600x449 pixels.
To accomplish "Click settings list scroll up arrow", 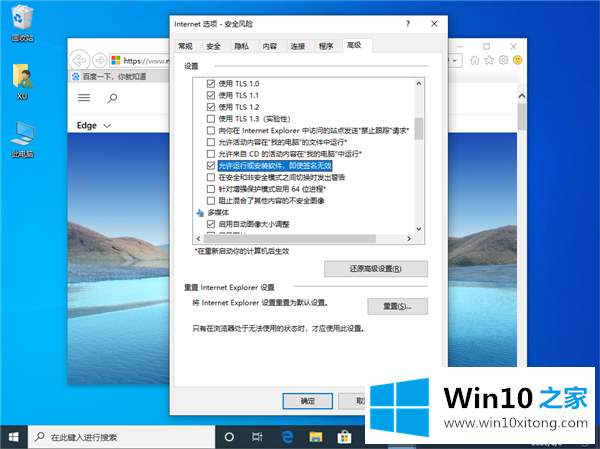I will coord(419,83).
